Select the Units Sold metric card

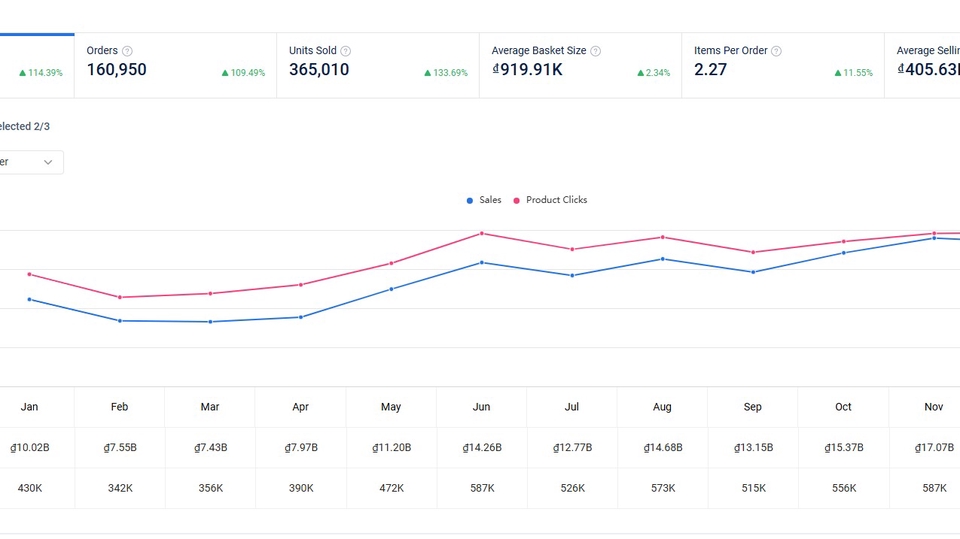click(377, 65)
